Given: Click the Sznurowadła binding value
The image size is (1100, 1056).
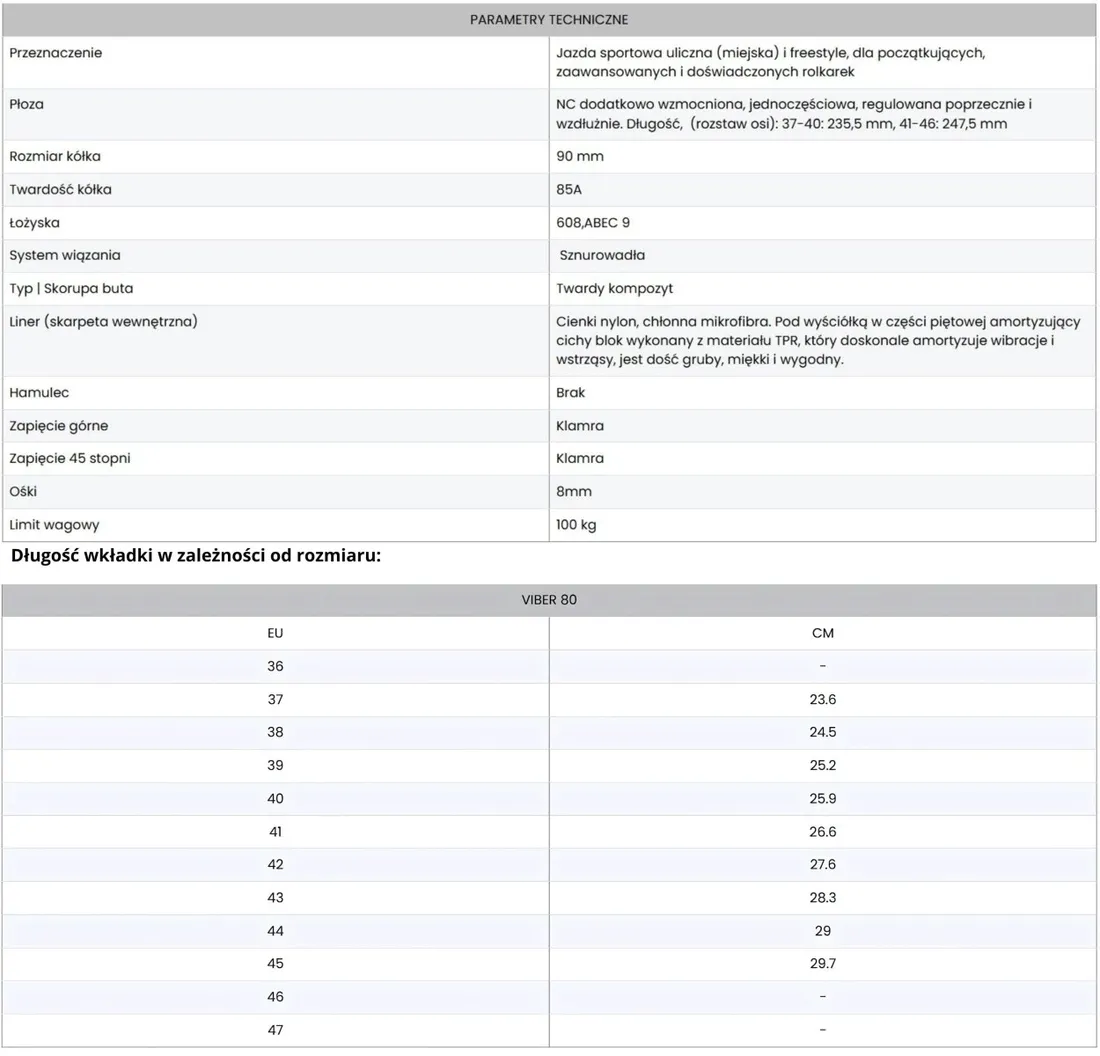Looking at the screenshot, I should (x=602, y=255).
